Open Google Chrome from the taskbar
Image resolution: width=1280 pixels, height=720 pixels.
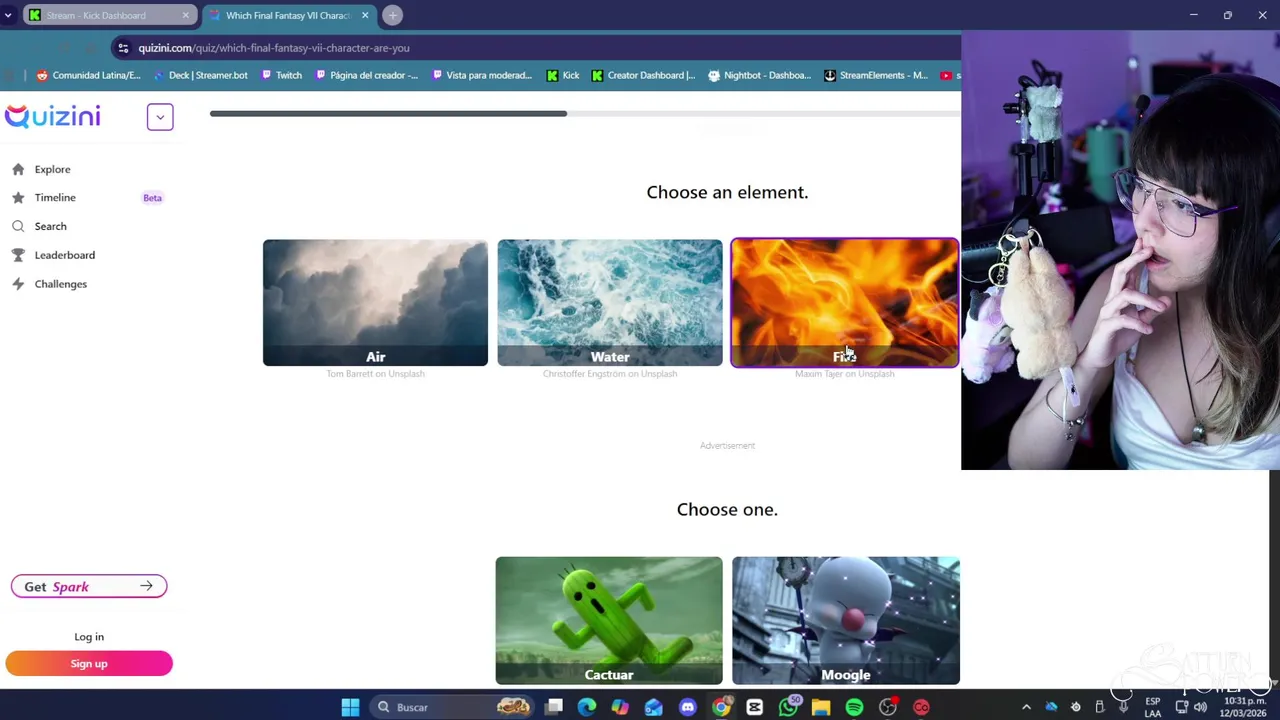point(721,707)
